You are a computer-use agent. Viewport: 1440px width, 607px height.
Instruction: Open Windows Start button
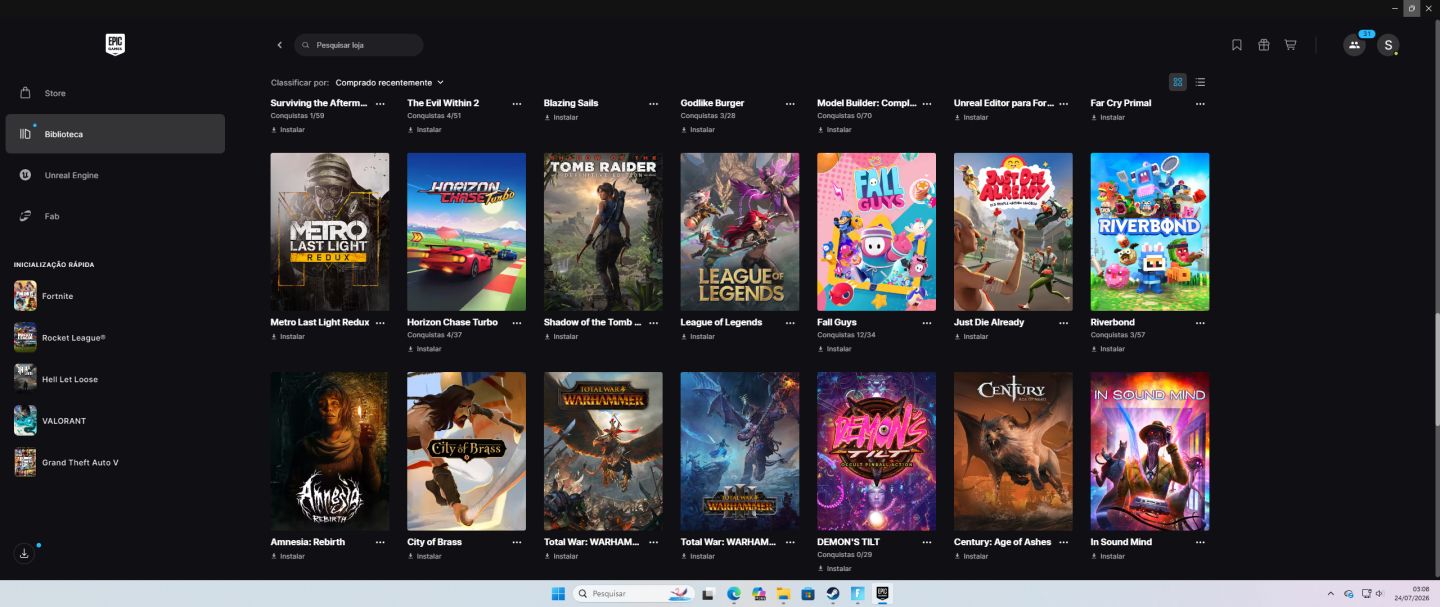(558, 594)
